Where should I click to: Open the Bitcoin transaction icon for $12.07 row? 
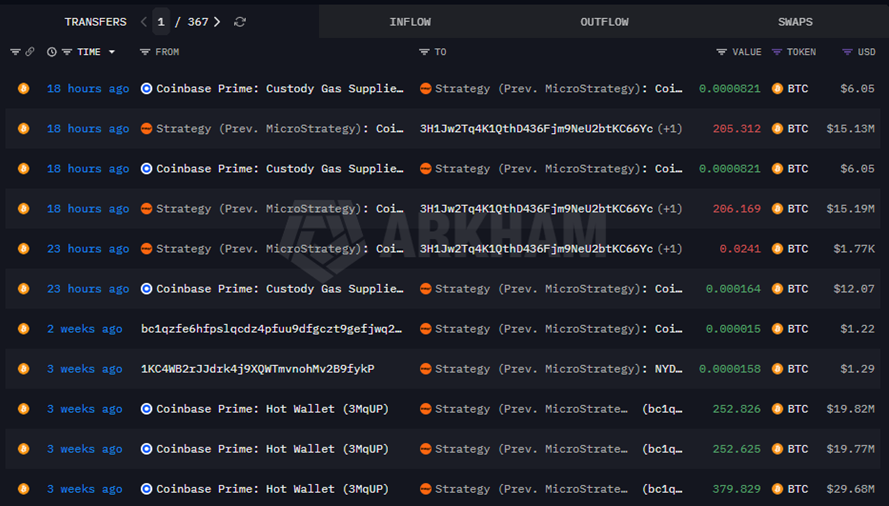tap(24, 289)
